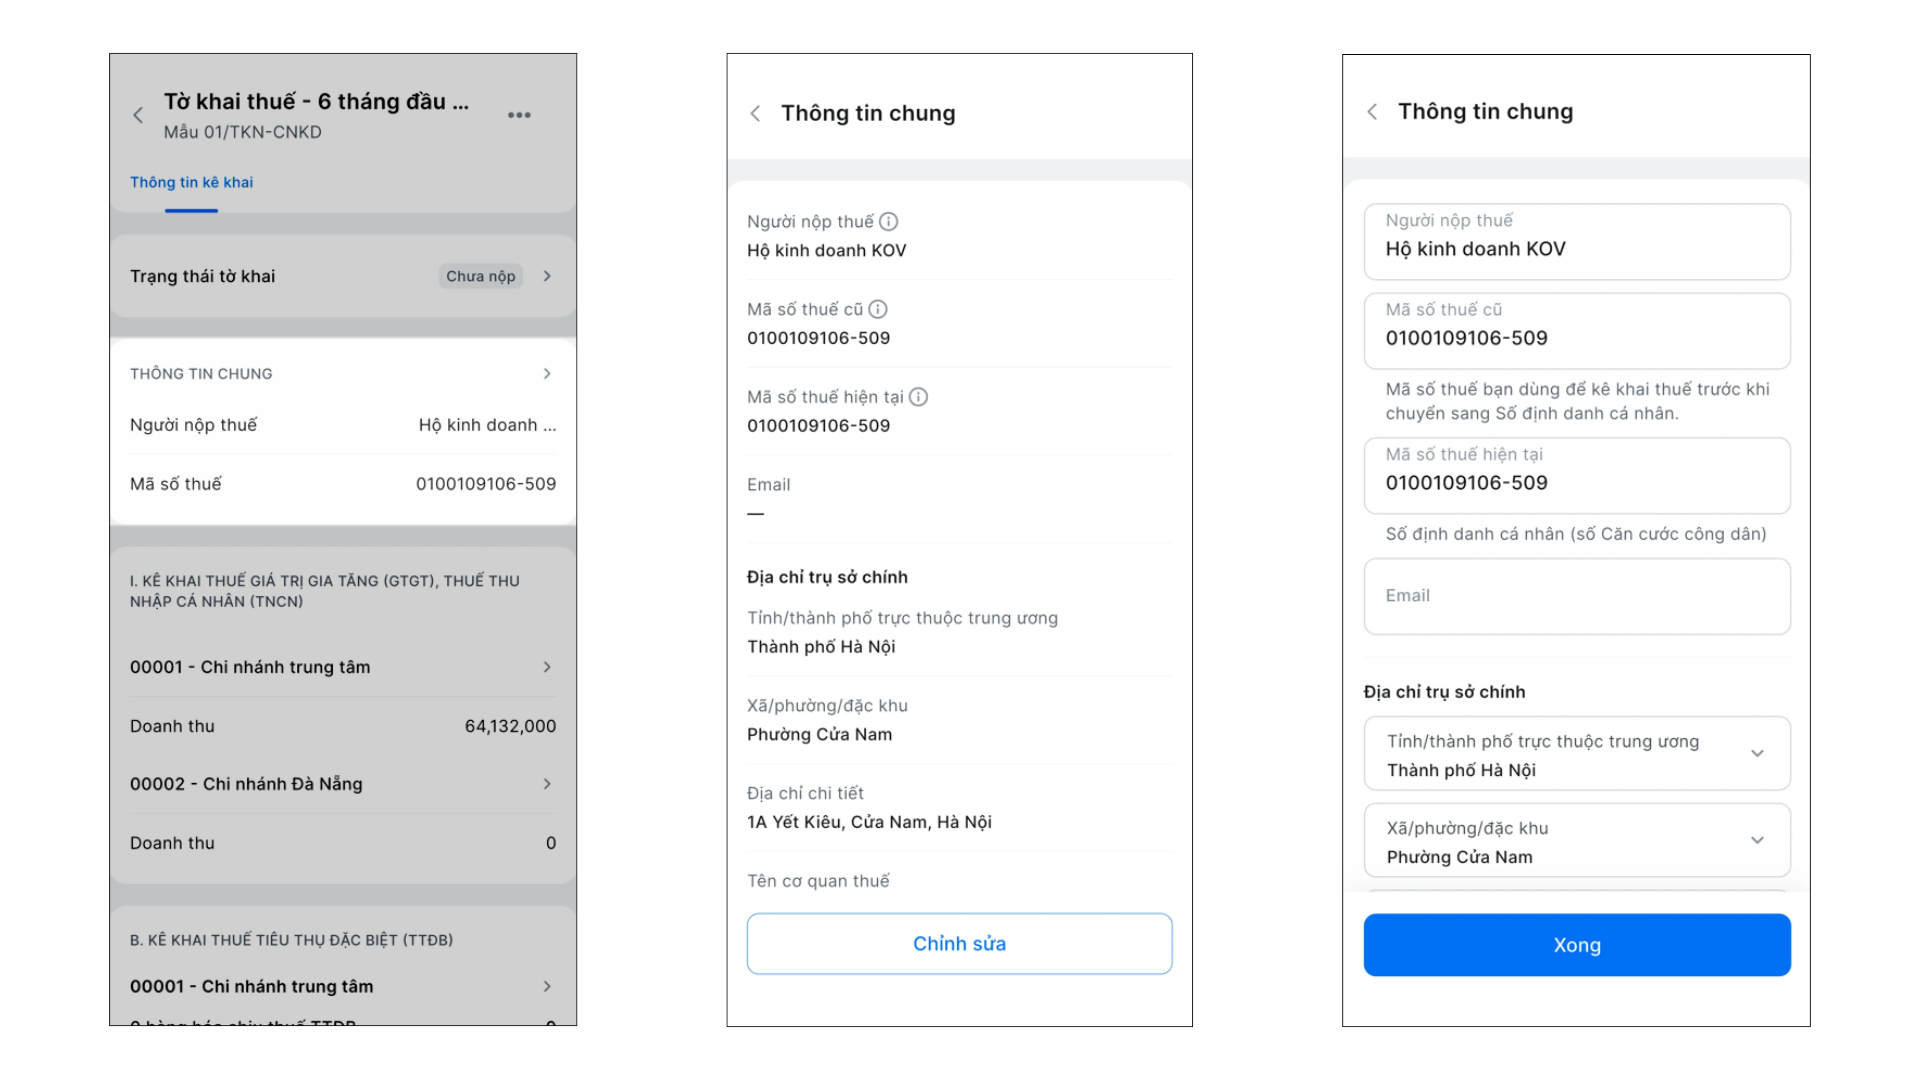1920x1080 pixels.
Task: Click info icon beside Mã số thuế cũ
Action: [x=878, y=309]
